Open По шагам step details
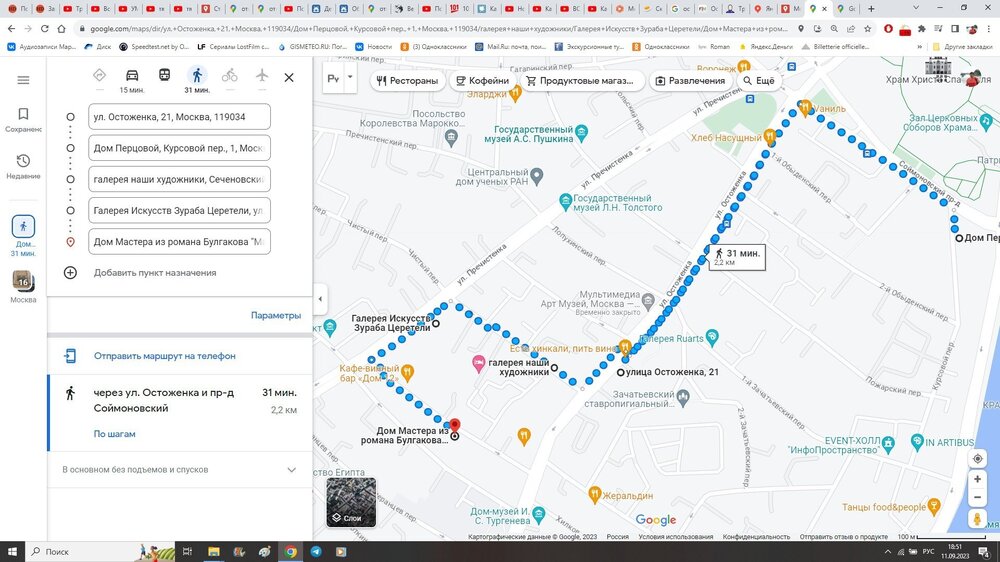 pyautogui.click(x=114, y=434)
